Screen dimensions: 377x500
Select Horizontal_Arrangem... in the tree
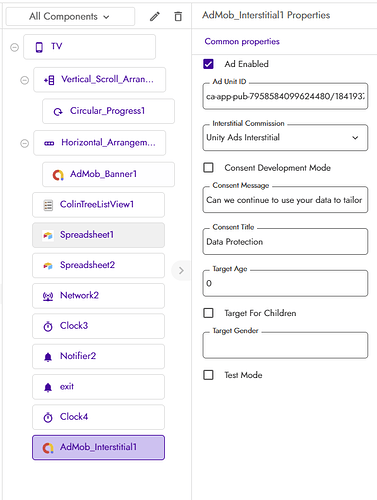99,143
